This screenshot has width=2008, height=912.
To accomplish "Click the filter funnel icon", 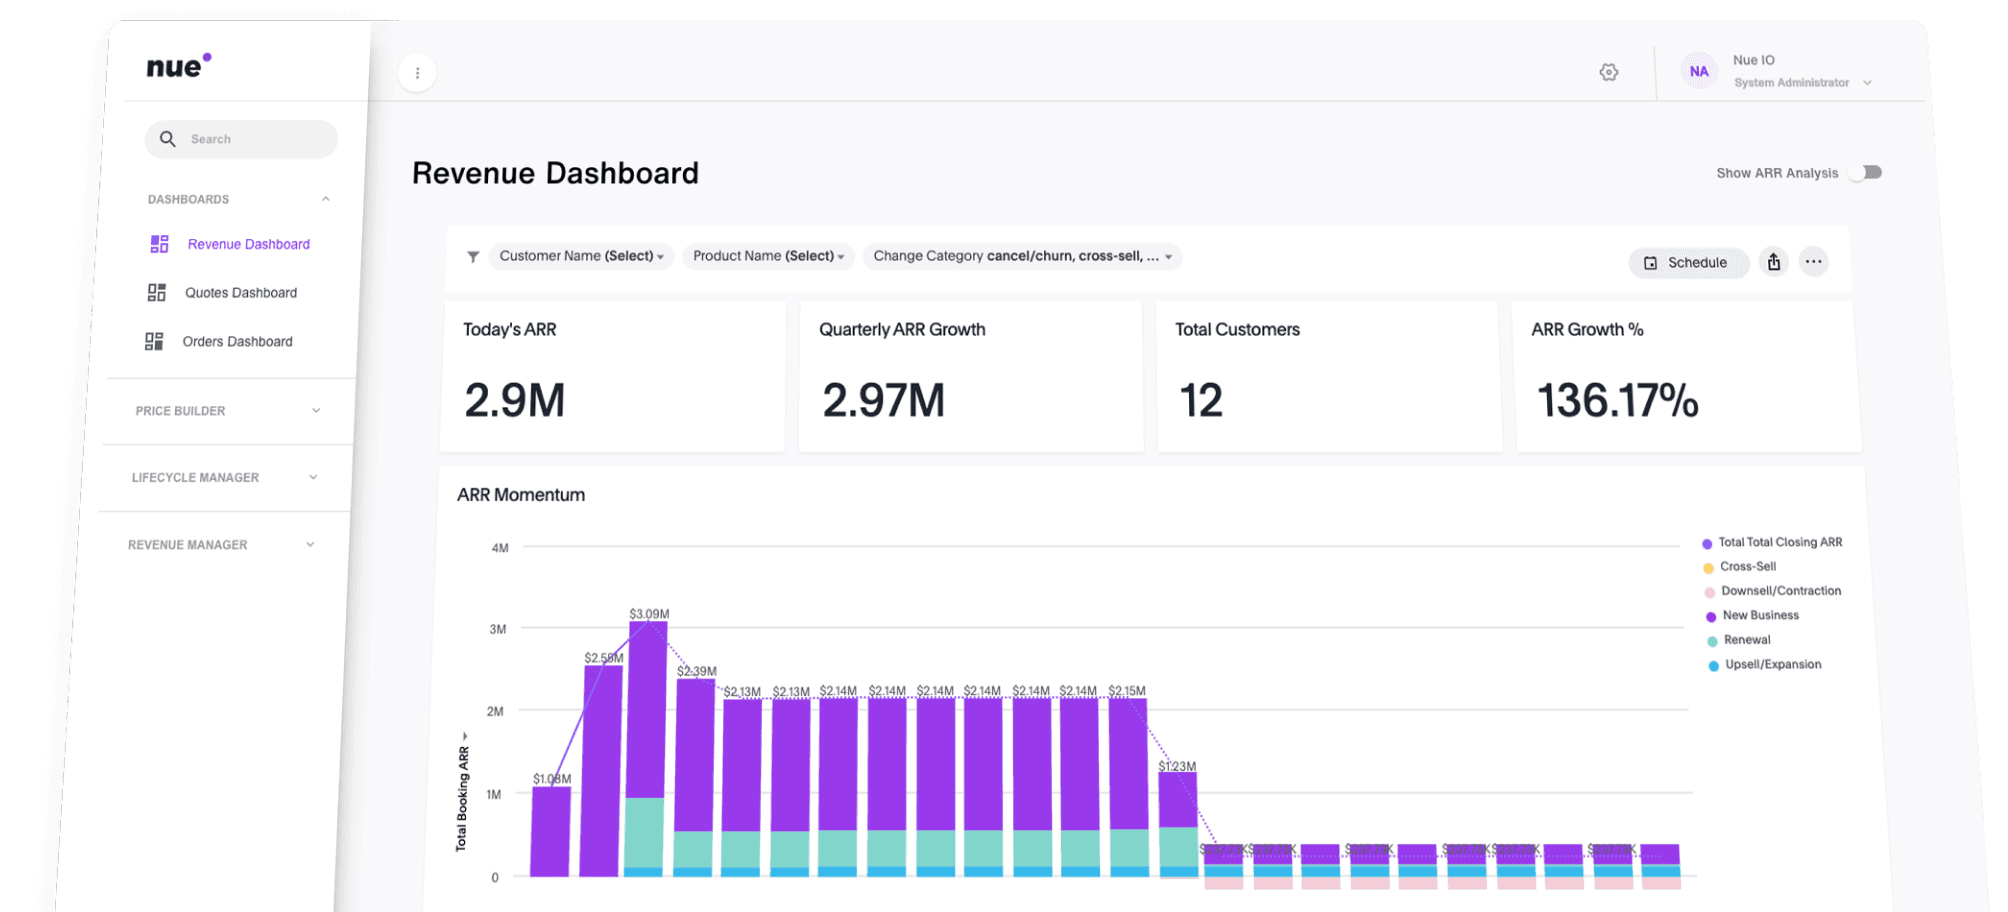I will 473,257.
